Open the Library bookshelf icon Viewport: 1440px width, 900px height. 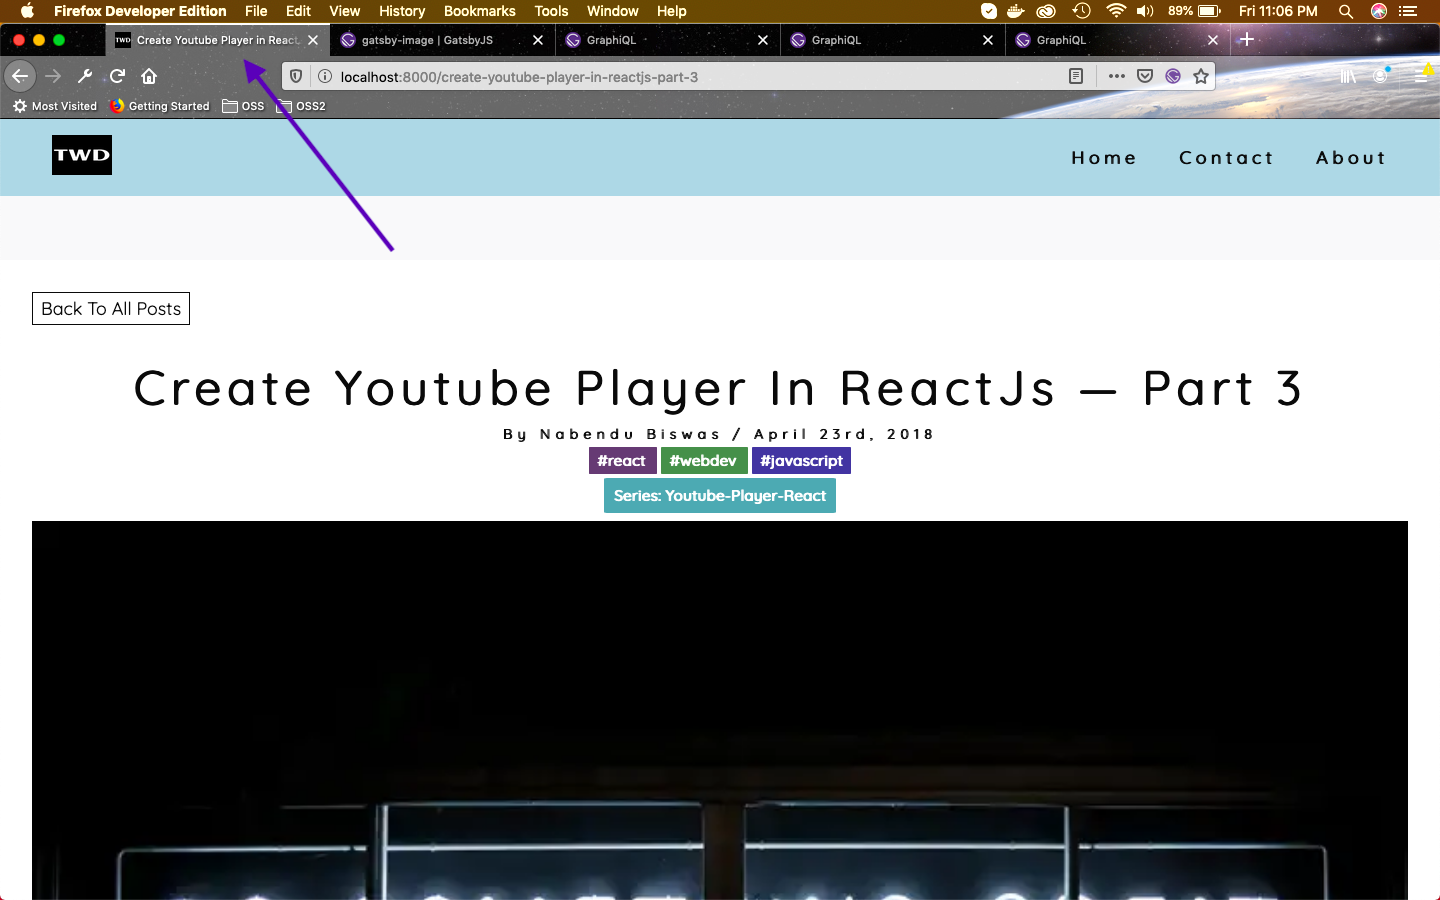click(x=1348, y=76)
